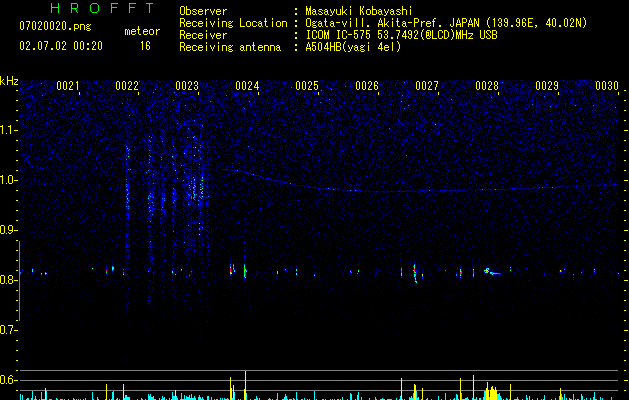629x400 pixels.
Task: Click the Receiving Location label
Action: (233, 23)
